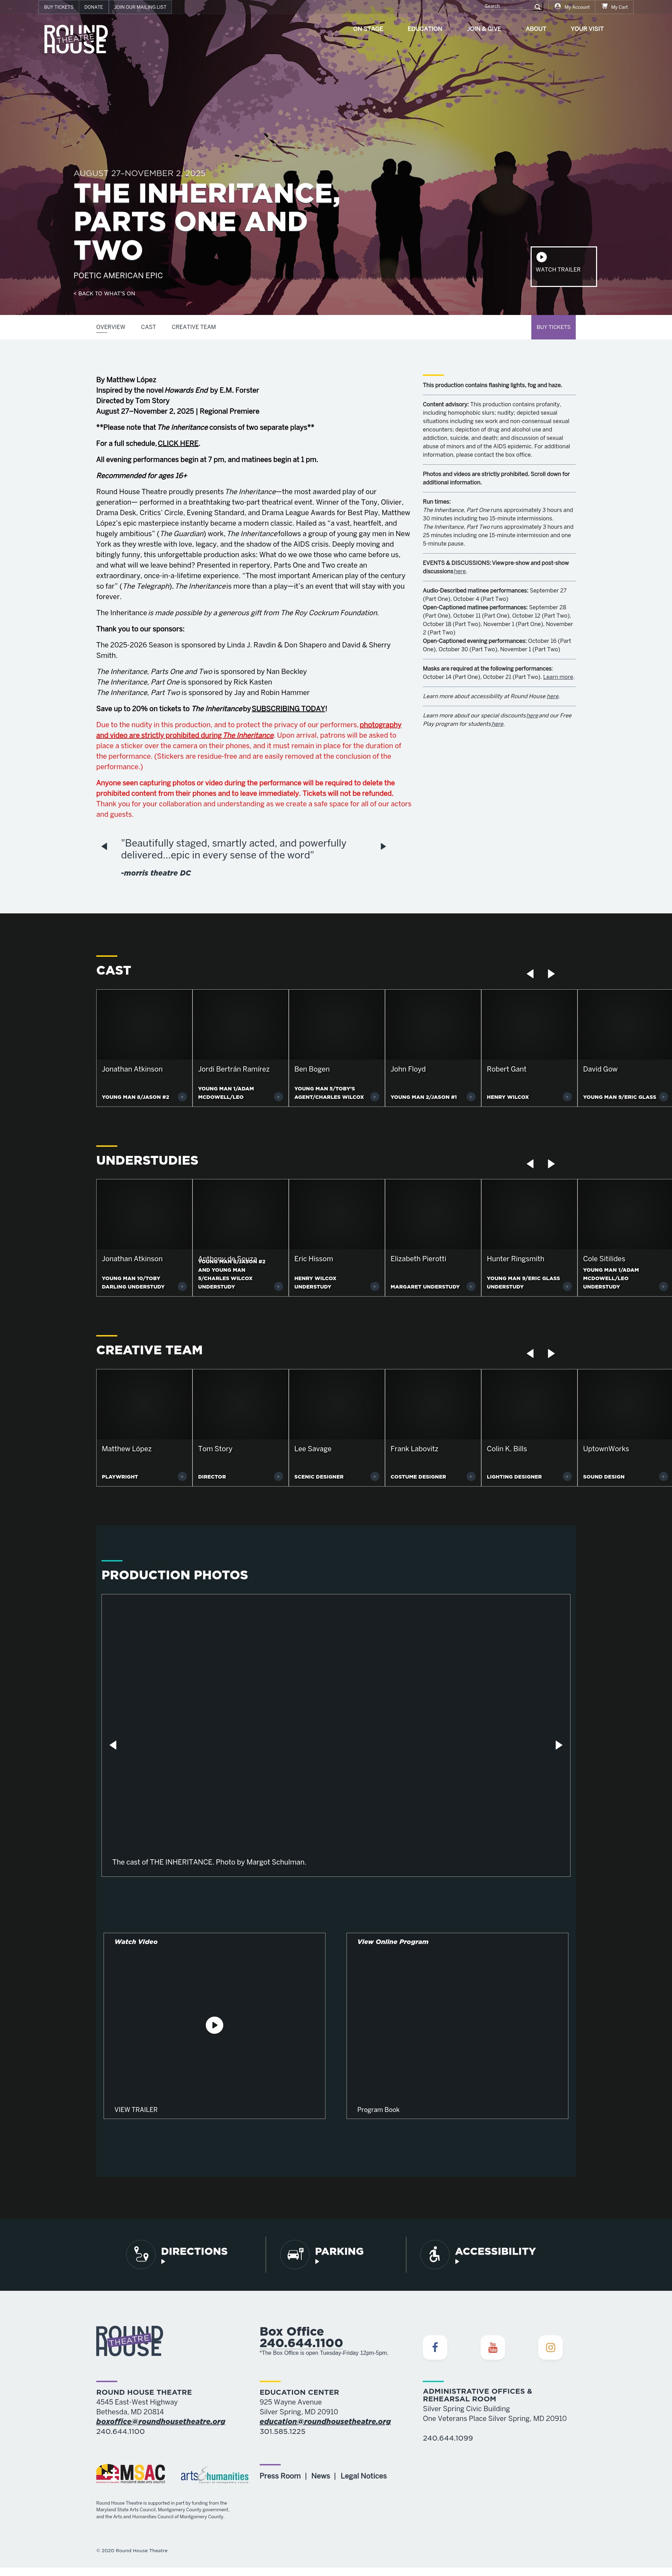
Task: Expand Hunter Ringsmith understudy card
Action: (567, 1287)
